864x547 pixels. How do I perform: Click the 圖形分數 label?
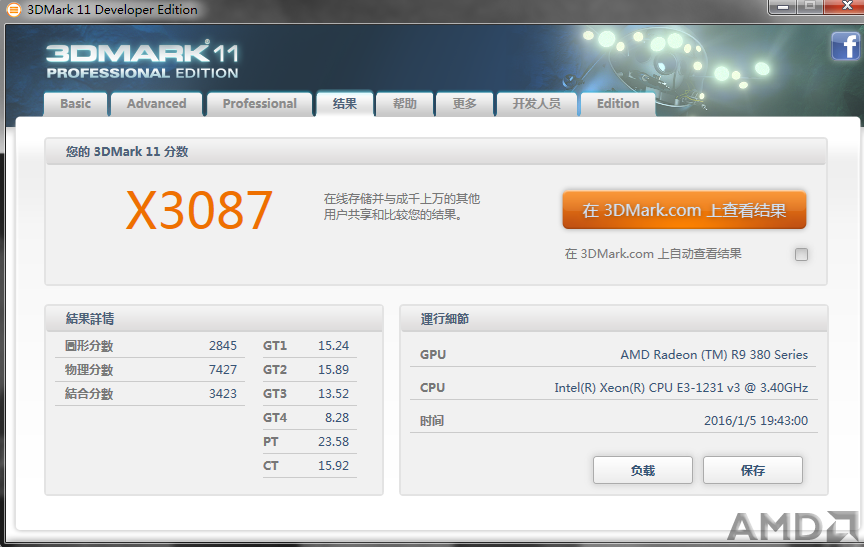point(89,346)
